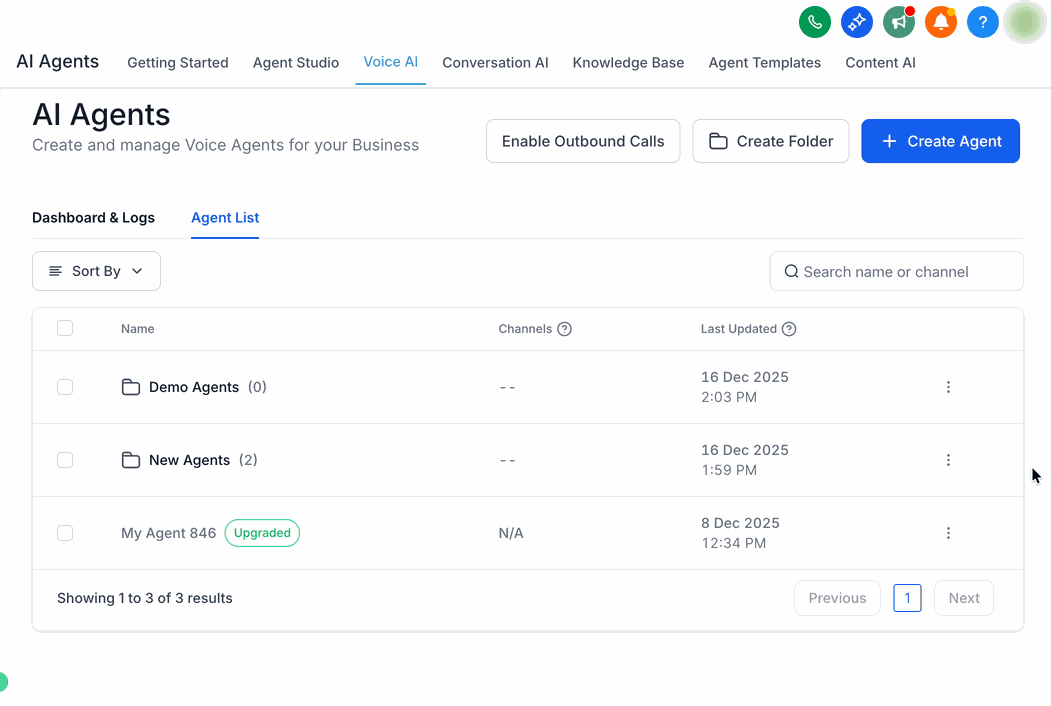Check the Demo Agents row checkbox
Image resolution: width=1051 pixels, height=706 pixels.
point(65,387)
